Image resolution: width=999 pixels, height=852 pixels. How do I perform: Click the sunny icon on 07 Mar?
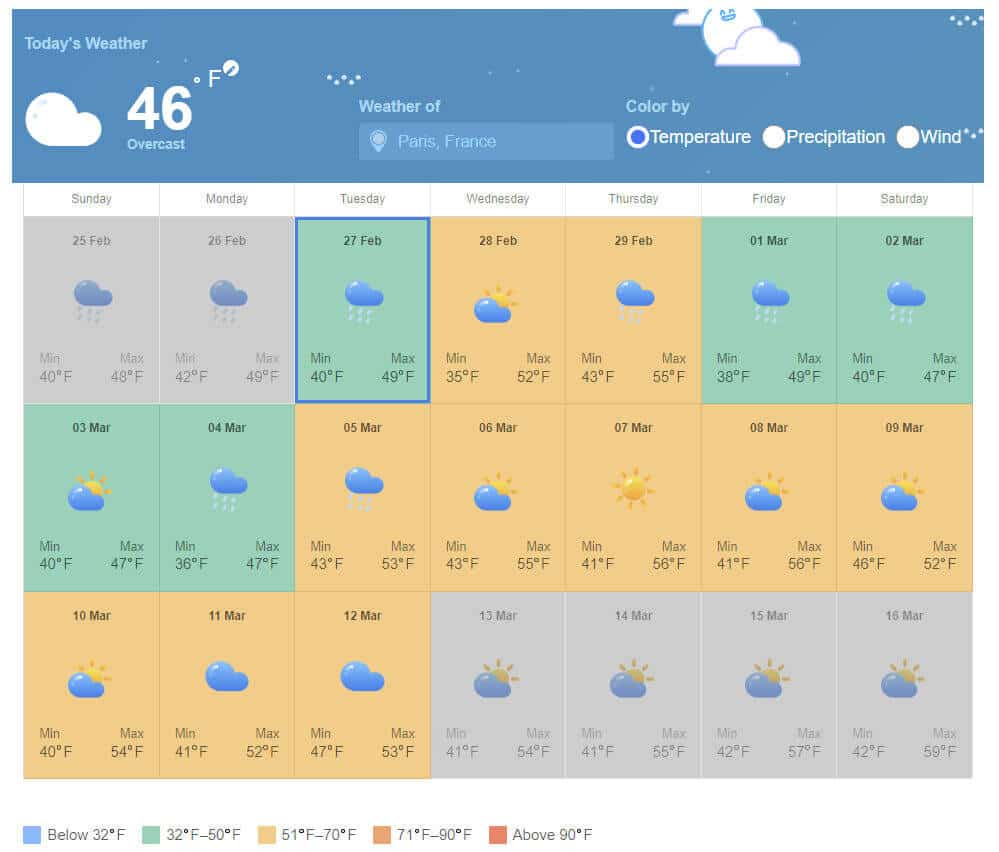coord(633,488)
